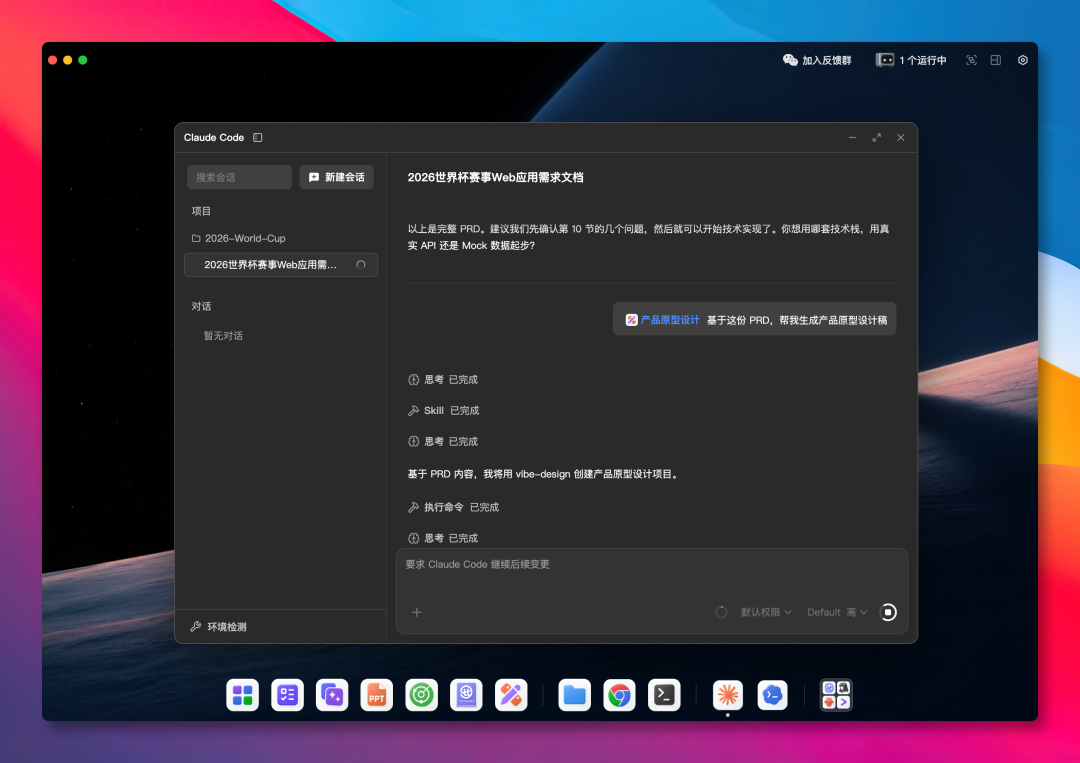Launch Chrome from the dock
This screenshot has height=763, width=1080.
pyautogui.click(x=619, y=696)
